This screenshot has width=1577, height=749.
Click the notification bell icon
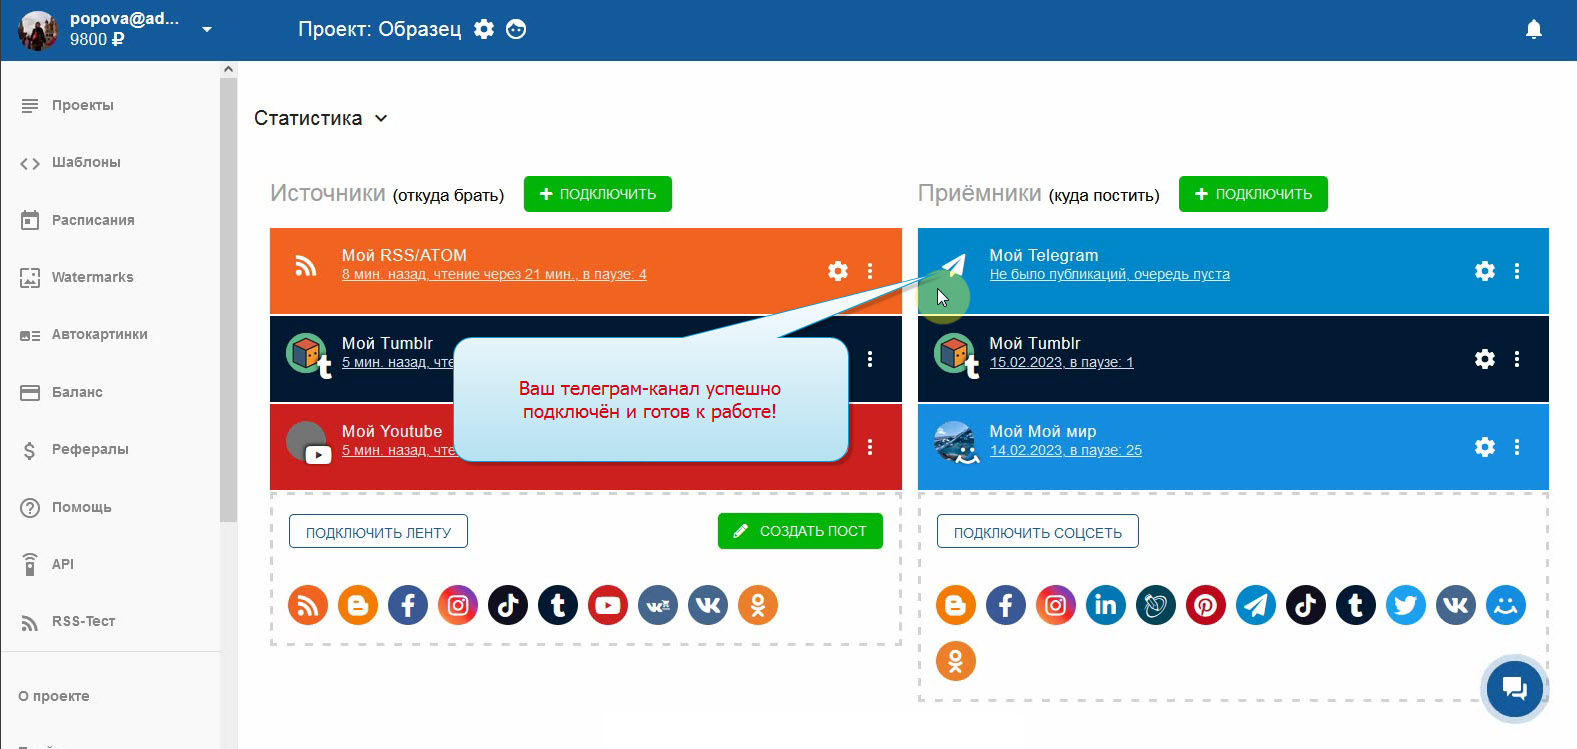click(x=1533, y=30)
